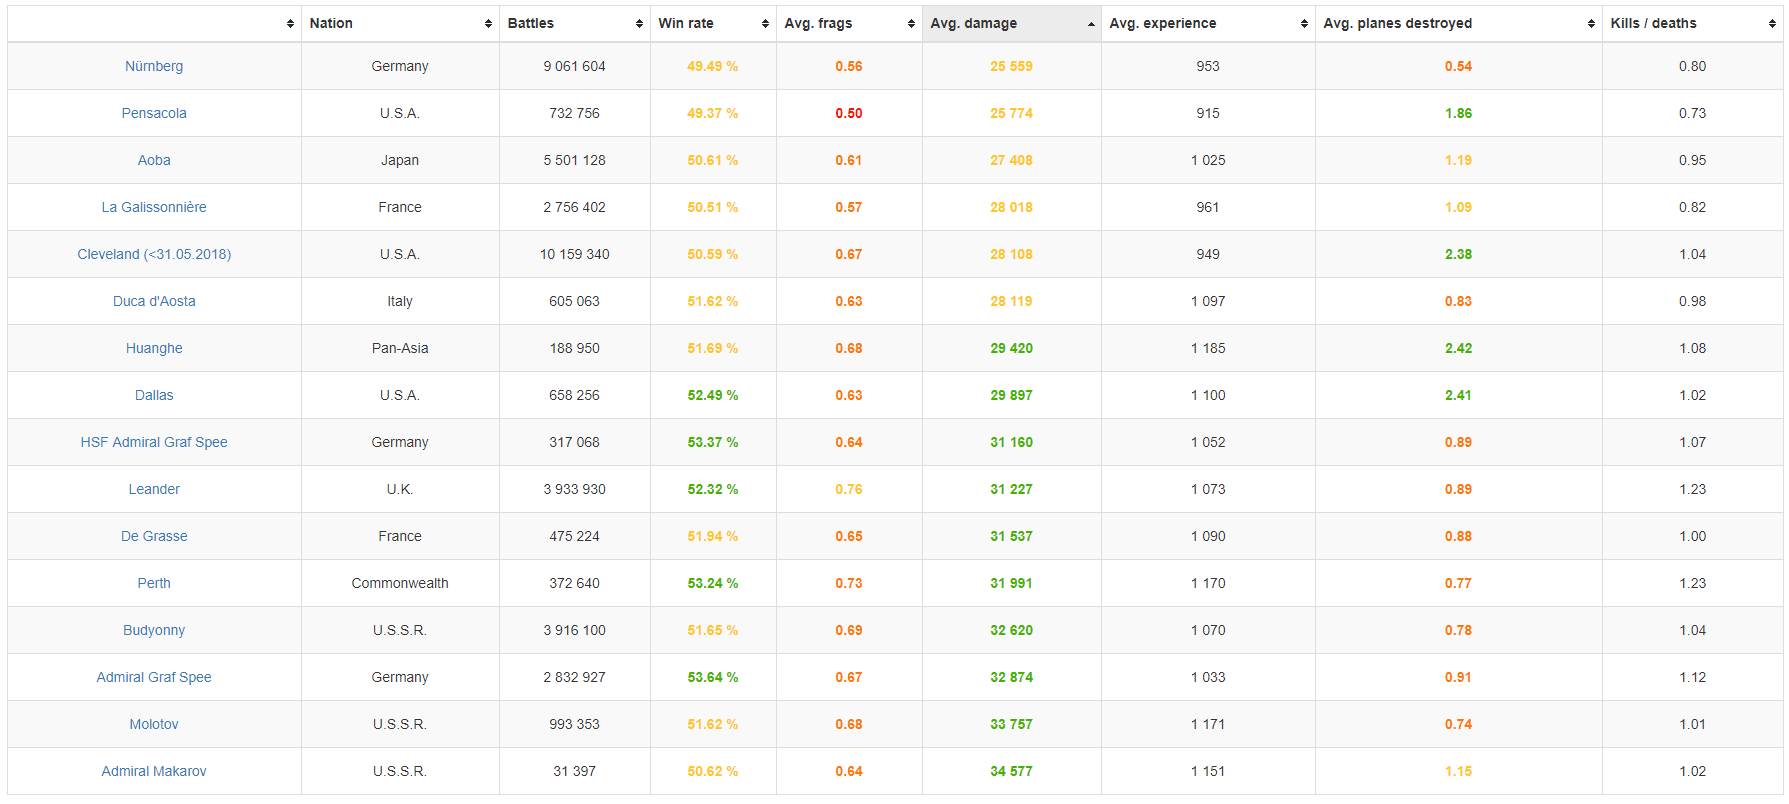Click sort arrows for Avg. planes destroyed
This screenshot has height=804, width=1789.
1591,24
